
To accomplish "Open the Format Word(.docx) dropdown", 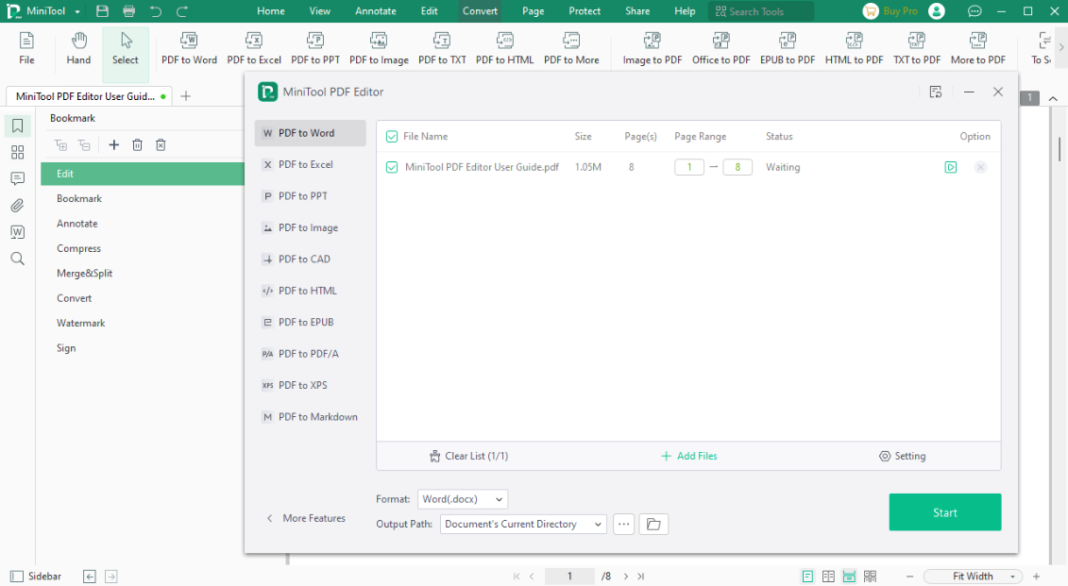I will (462, 498).
